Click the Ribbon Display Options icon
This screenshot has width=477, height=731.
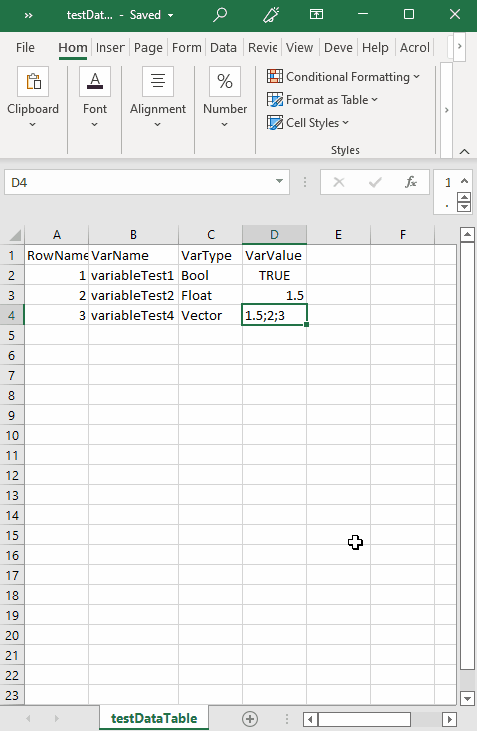click(316, 14)
